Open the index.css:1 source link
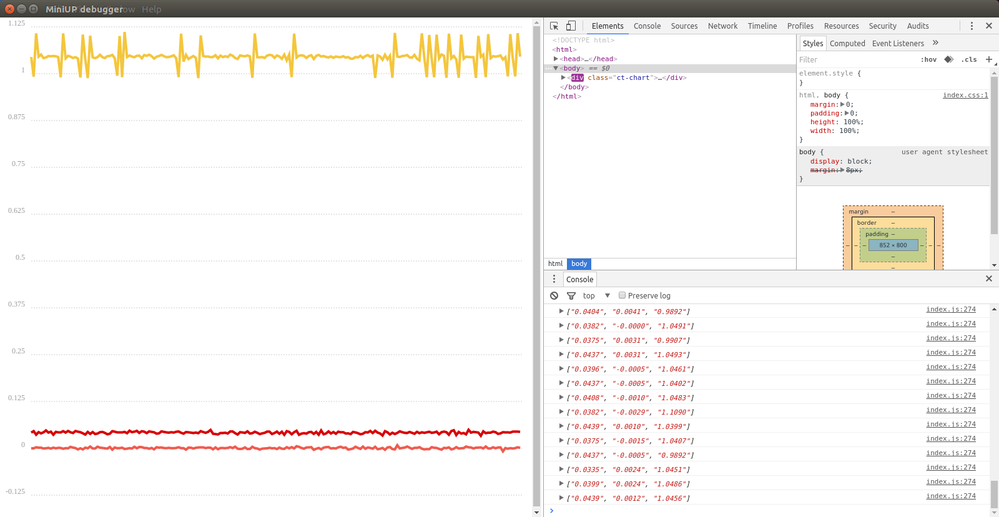Viewport: 999px width, 517px height. [x=965, y=95]
